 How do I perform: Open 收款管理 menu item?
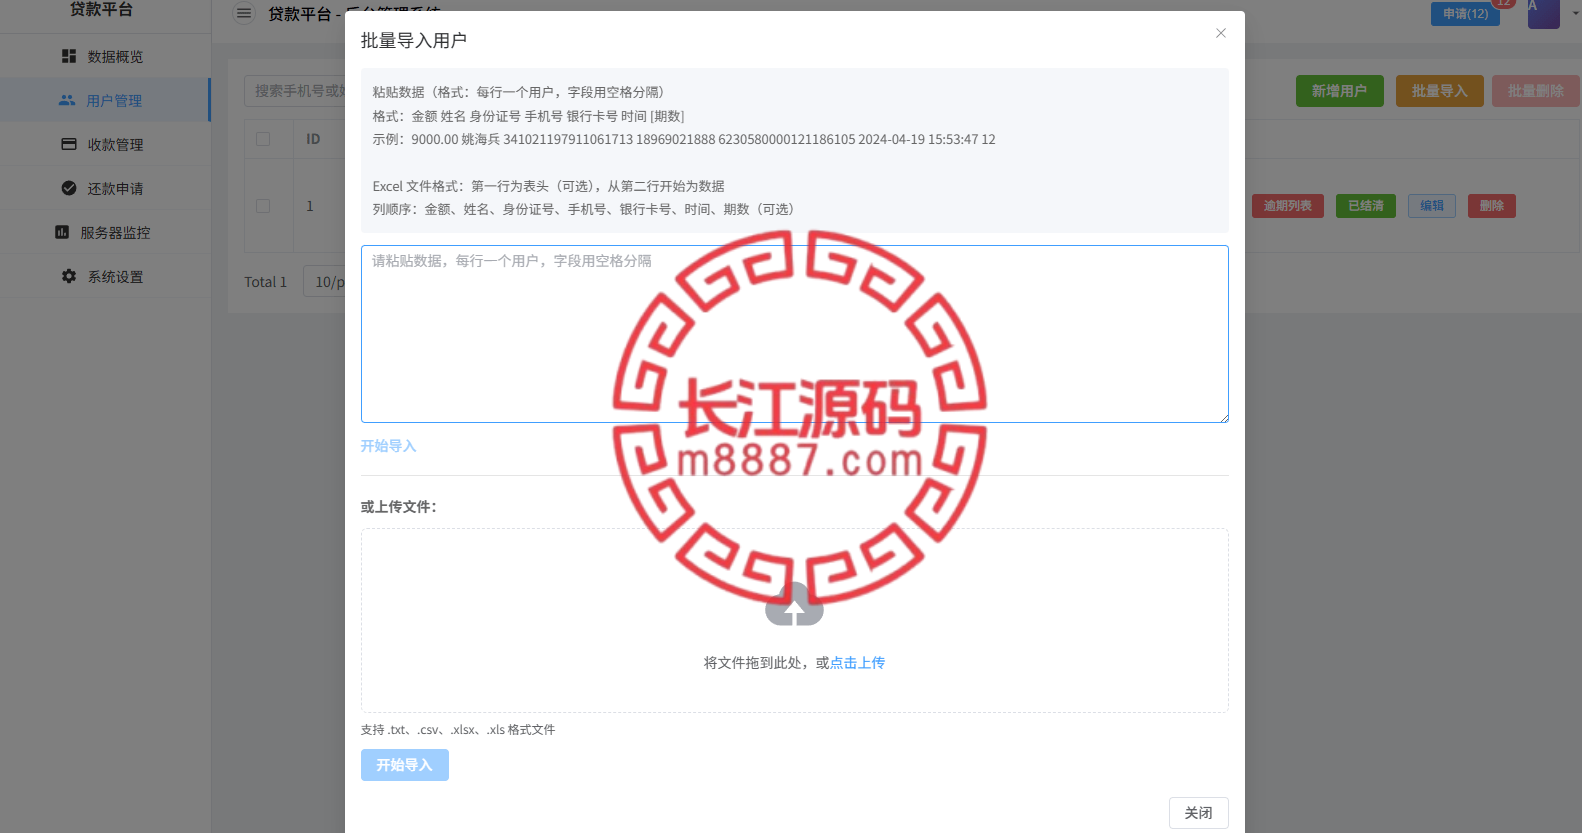coord(105,144)
